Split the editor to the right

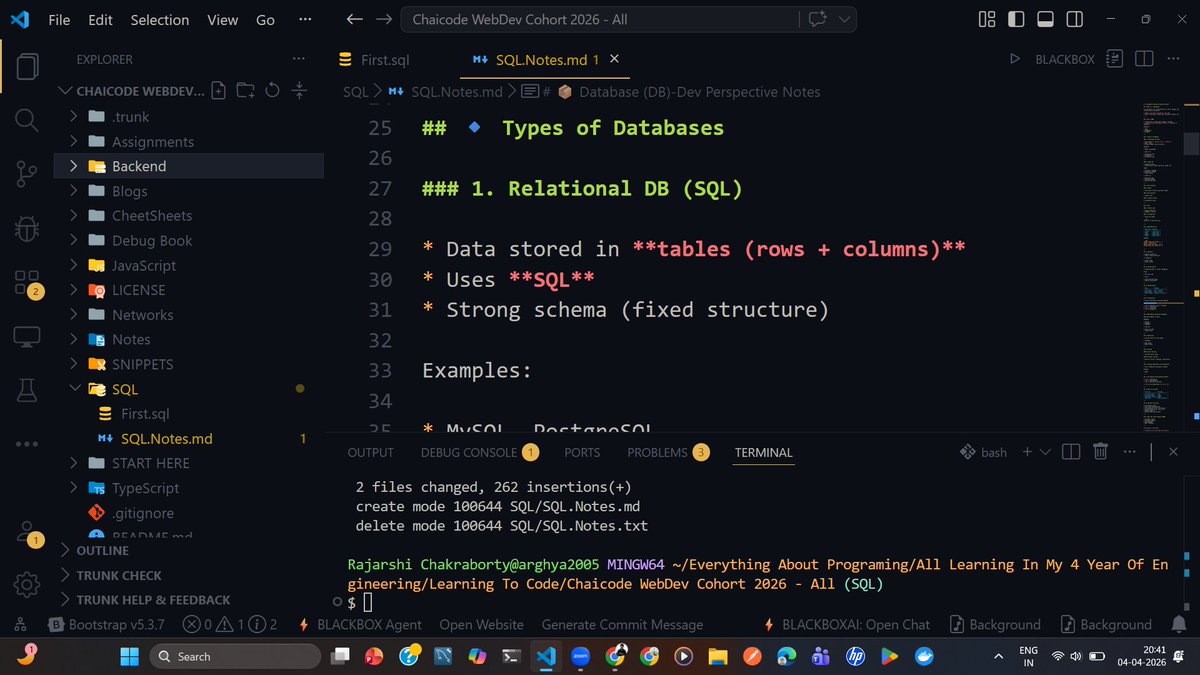tap(1145, 59)
